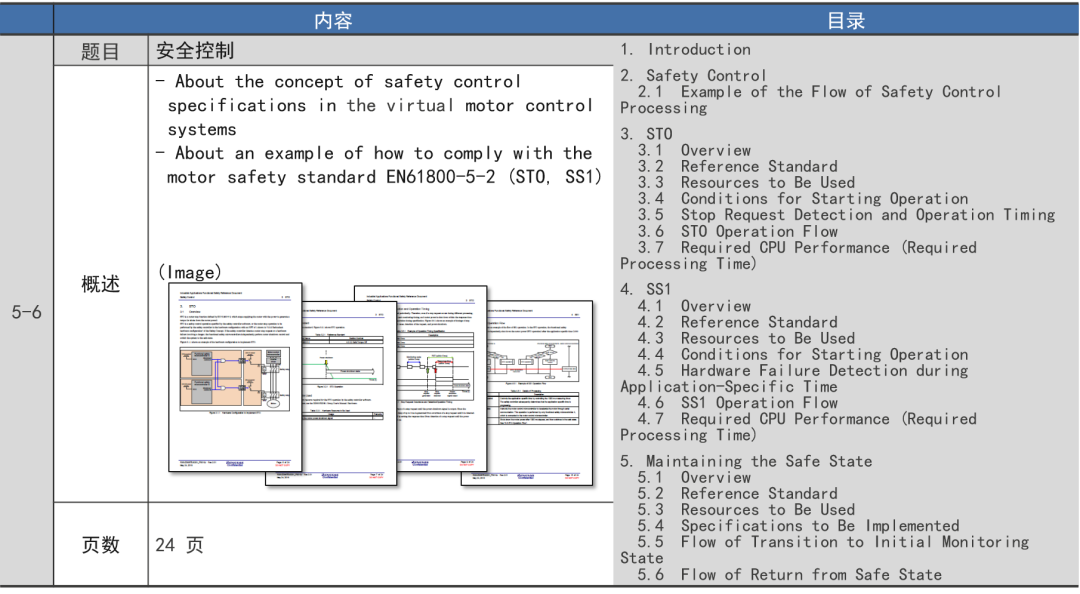1080x594 pixels.
Task: Click '5. Maintaining the Safe State' heading
Action: [746, 461]
